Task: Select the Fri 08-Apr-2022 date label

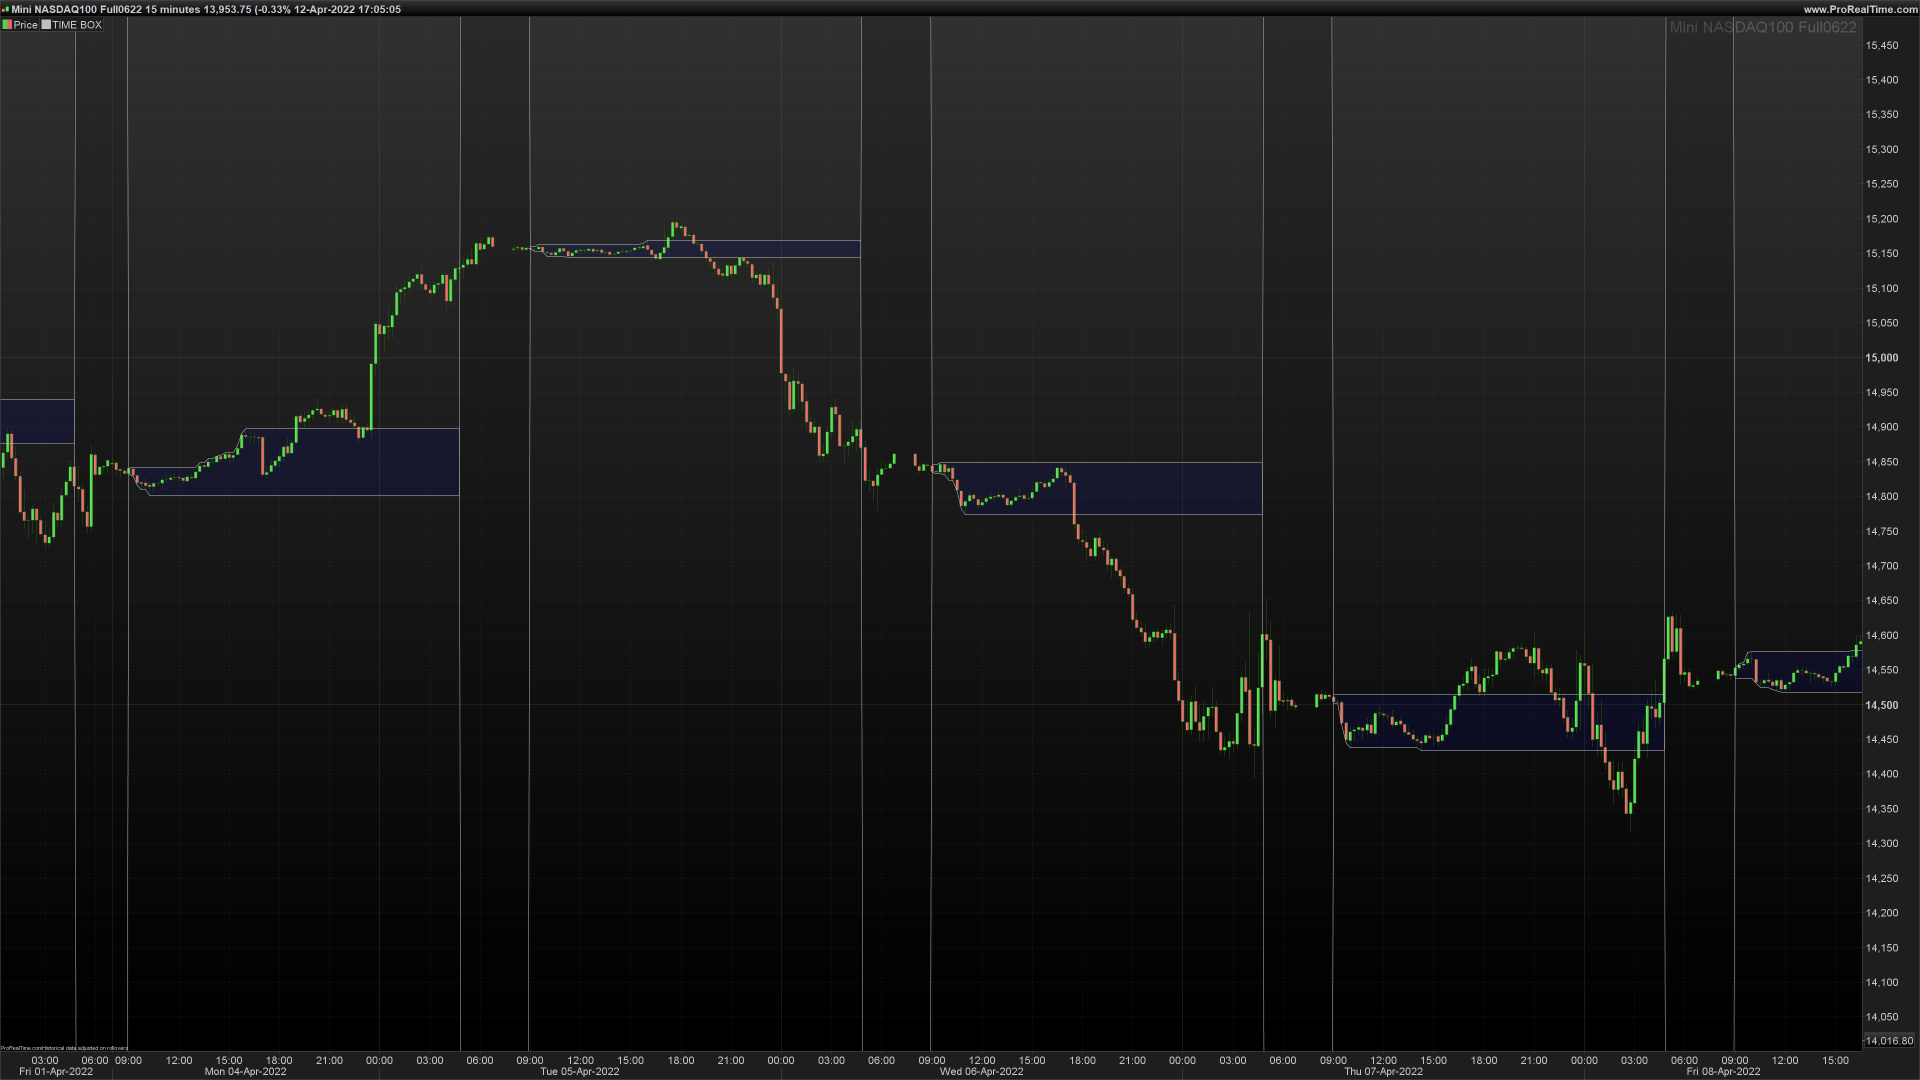Action: tap(1723, 1072)
